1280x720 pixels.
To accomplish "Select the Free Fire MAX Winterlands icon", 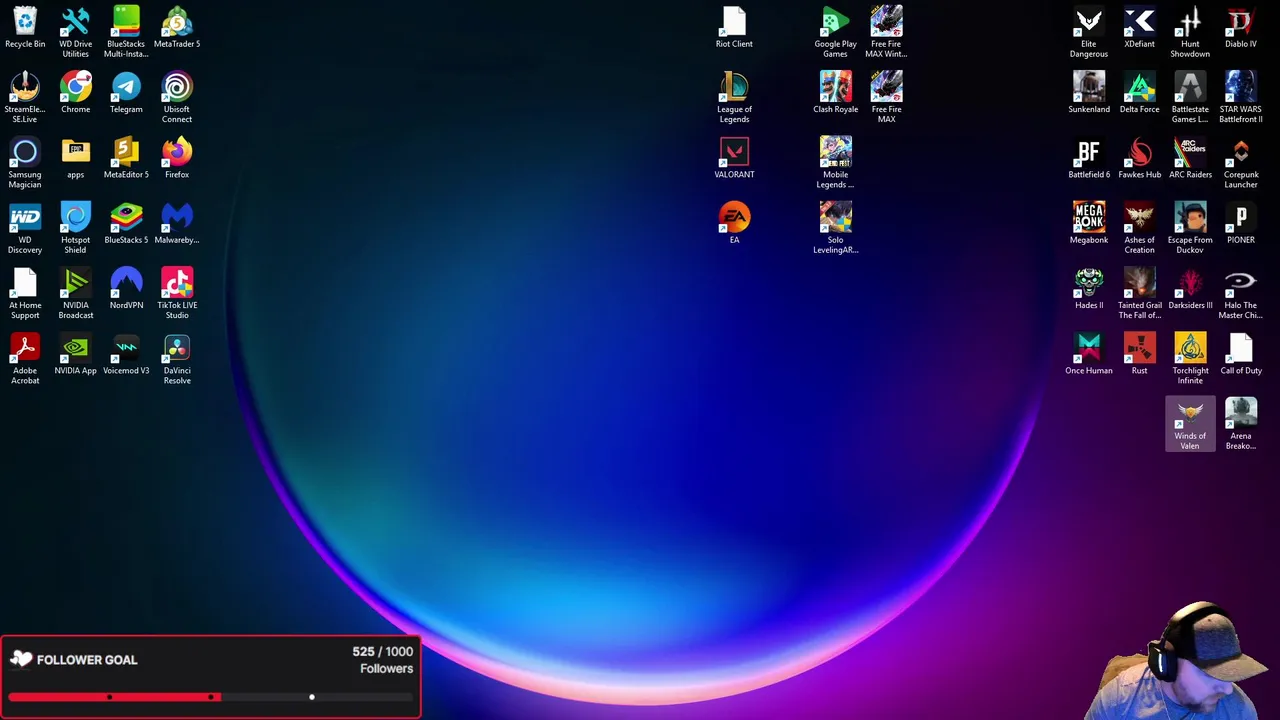I will point(886,21).
